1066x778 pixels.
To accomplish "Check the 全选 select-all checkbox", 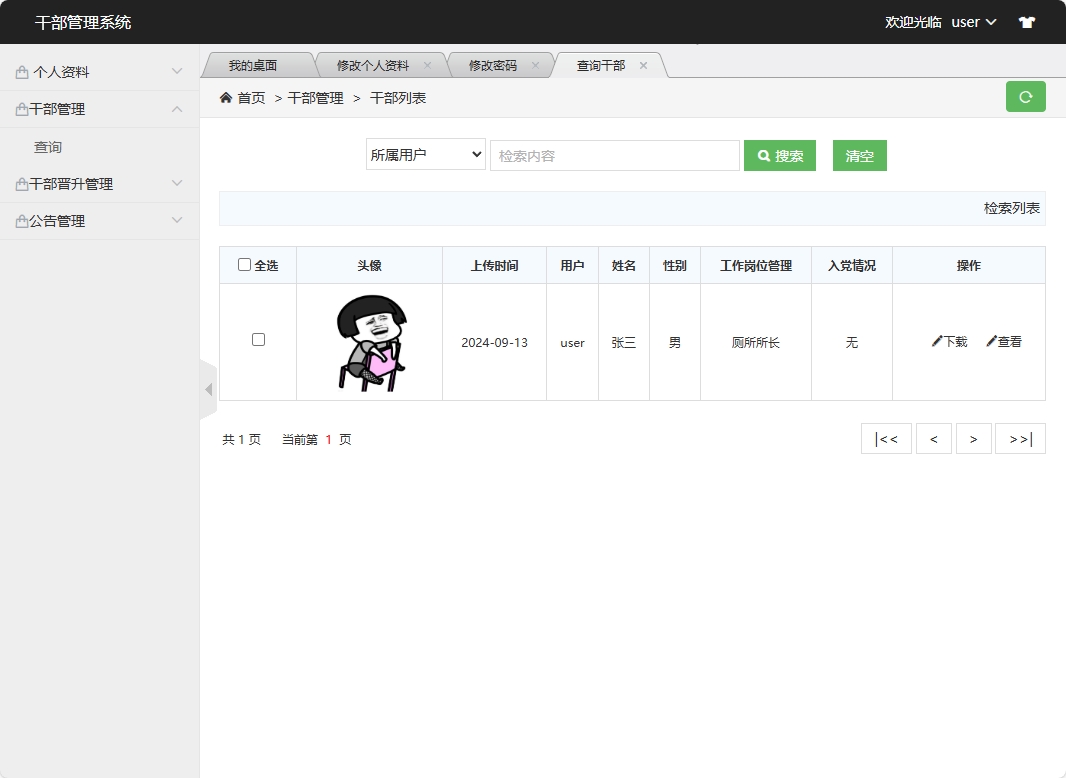I will click(x=243, y=263).
